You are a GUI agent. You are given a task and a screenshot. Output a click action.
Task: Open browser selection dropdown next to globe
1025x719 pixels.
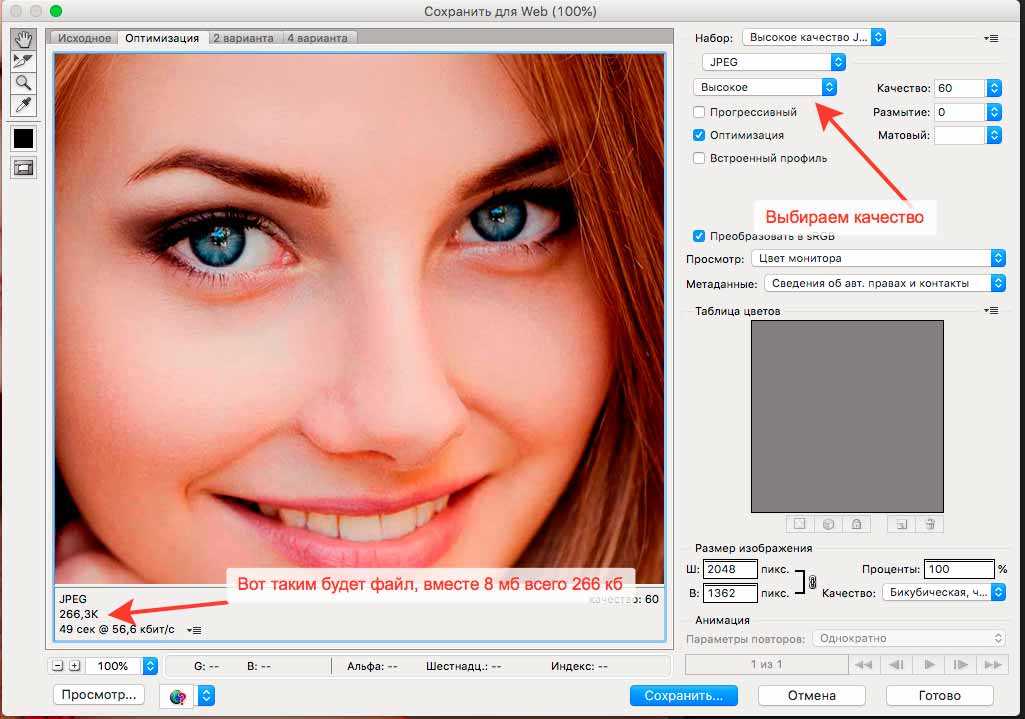pos(206,696)
